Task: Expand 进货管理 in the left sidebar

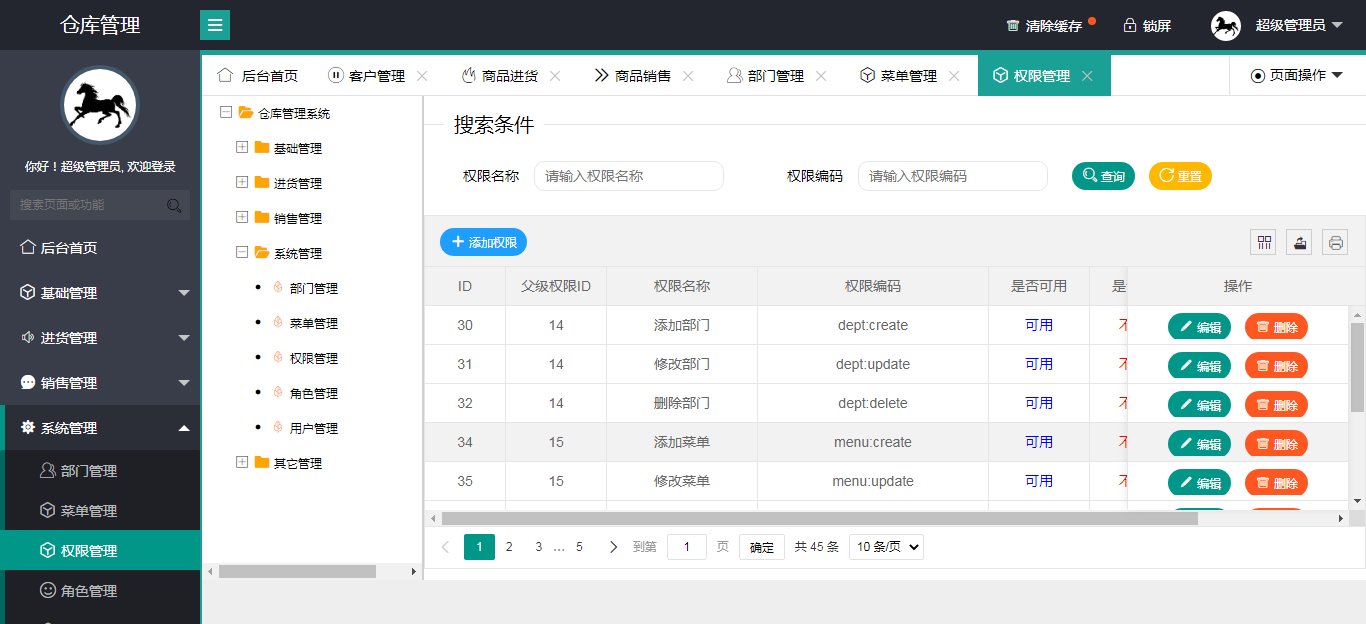Action: pyautogui.click(x=100, y=338)
